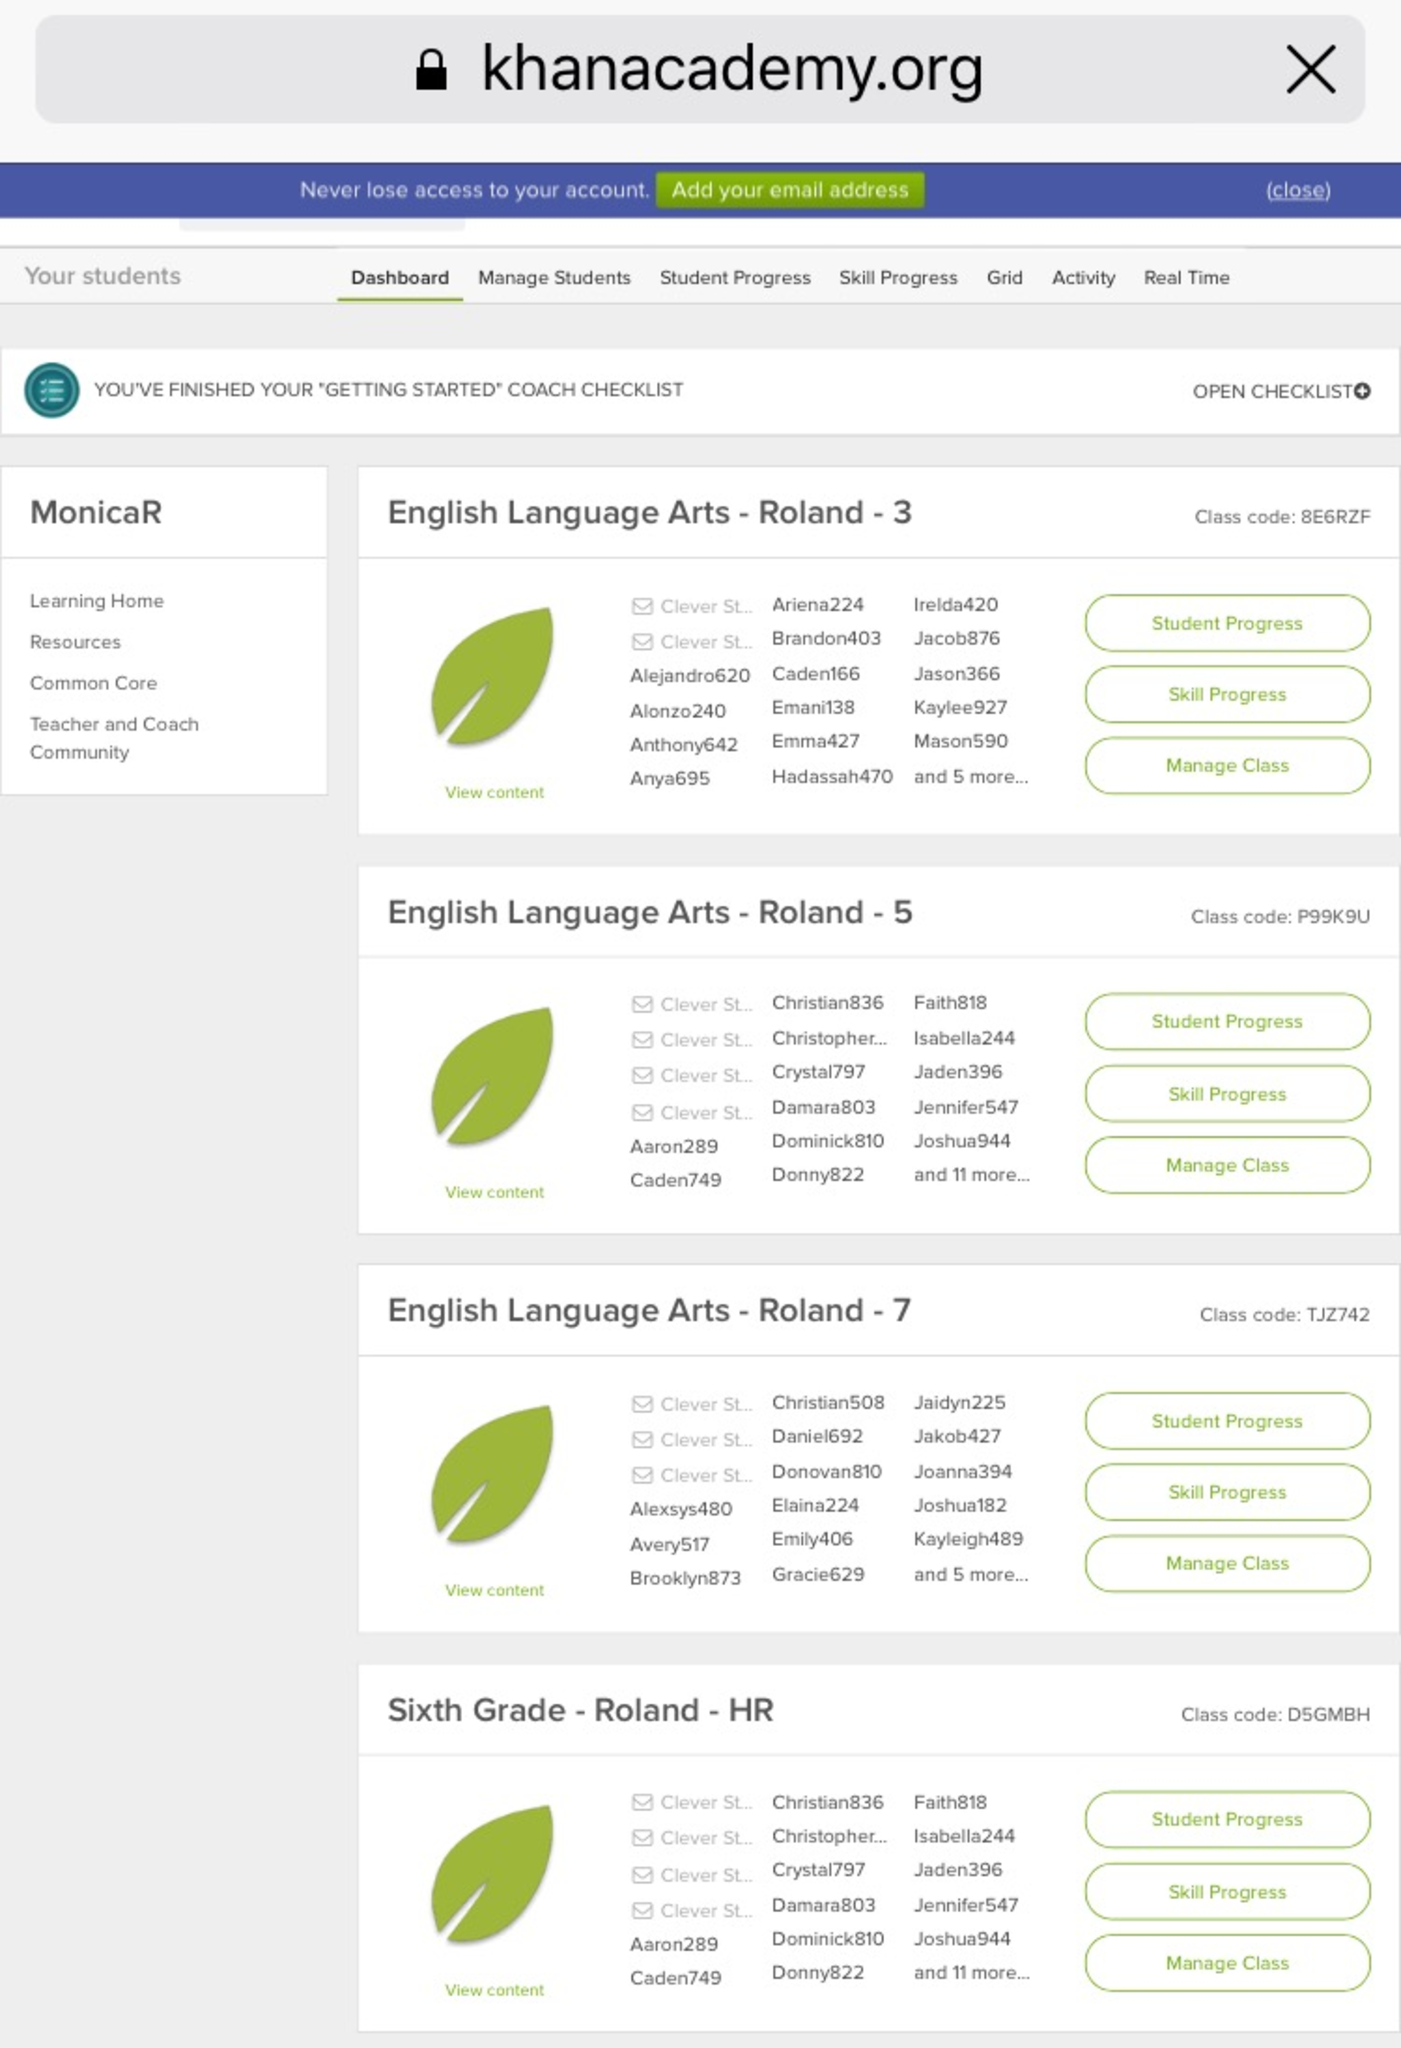Click the leaf icon for Sixth Grade class
Viewport: 1401px width, 2048px height.
492,1874
